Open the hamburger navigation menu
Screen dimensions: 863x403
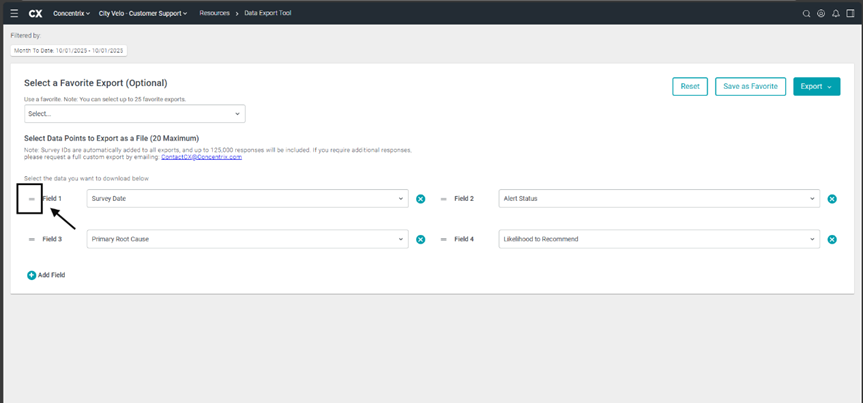(13, 13)
